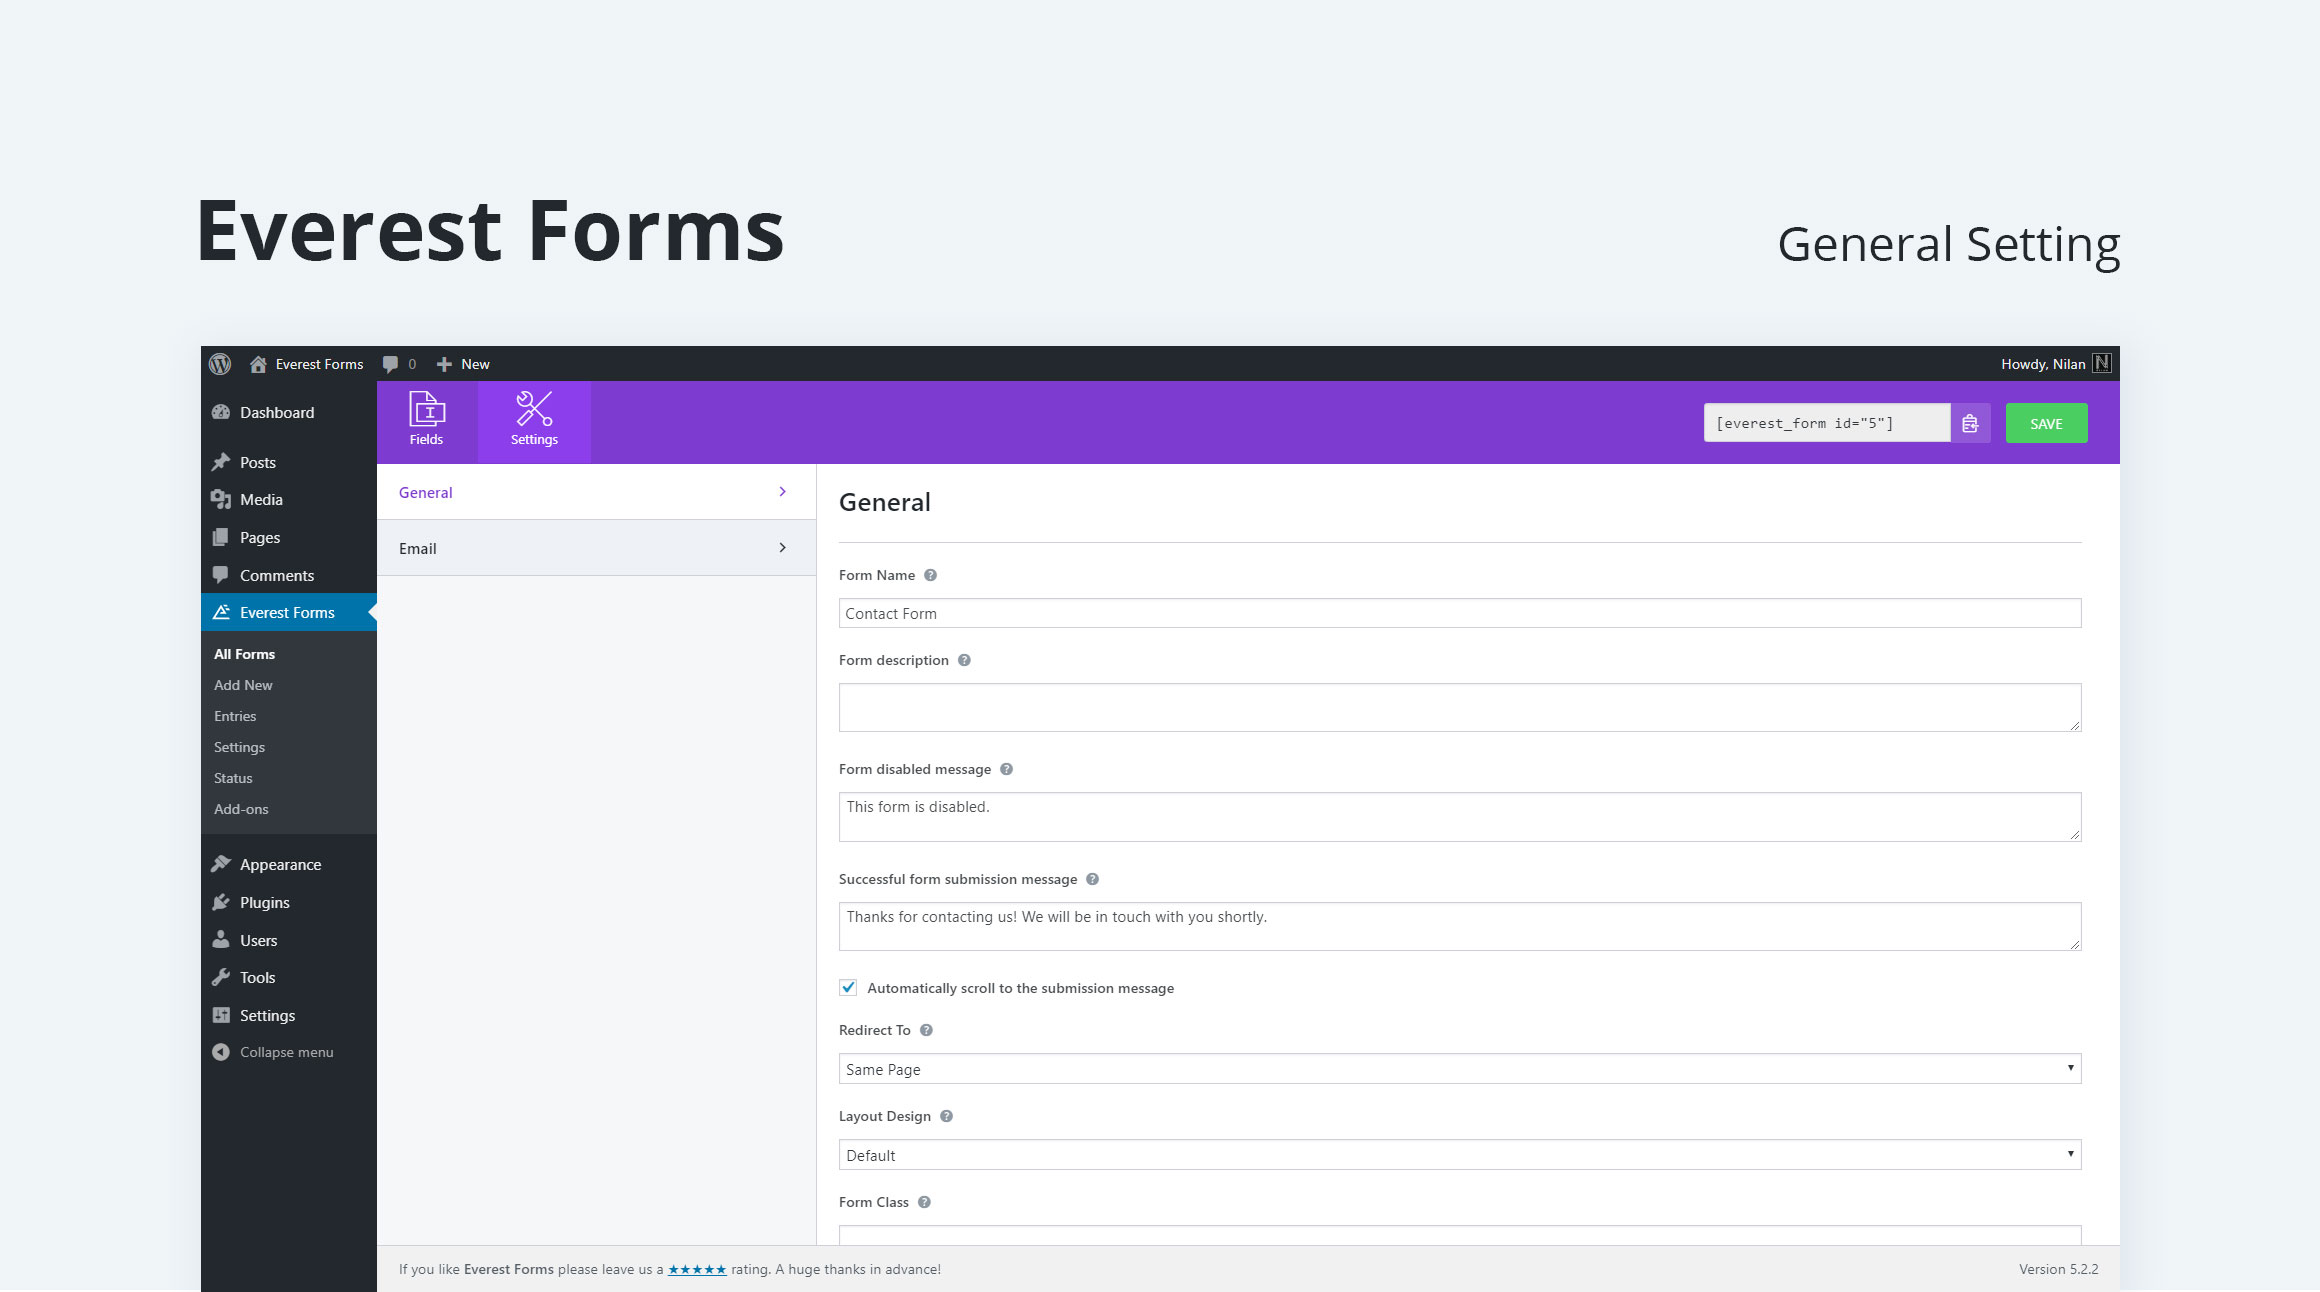Click the Everest Forms menu icon

221,611
